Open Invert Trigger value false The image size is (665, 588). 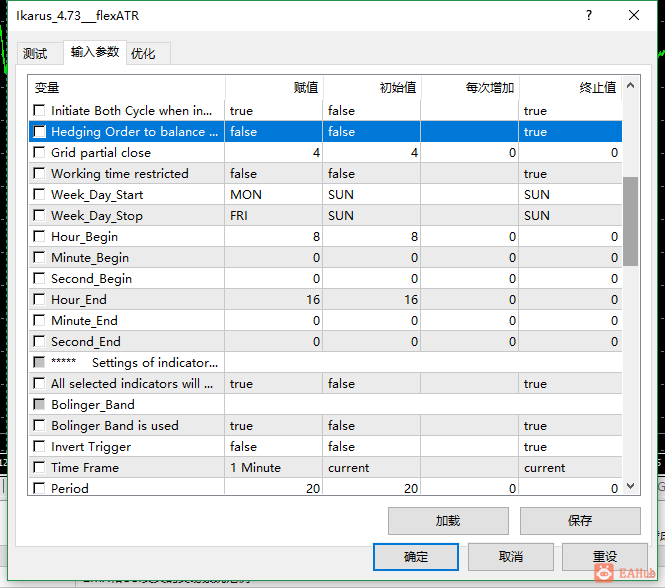(x=274, y=446)
